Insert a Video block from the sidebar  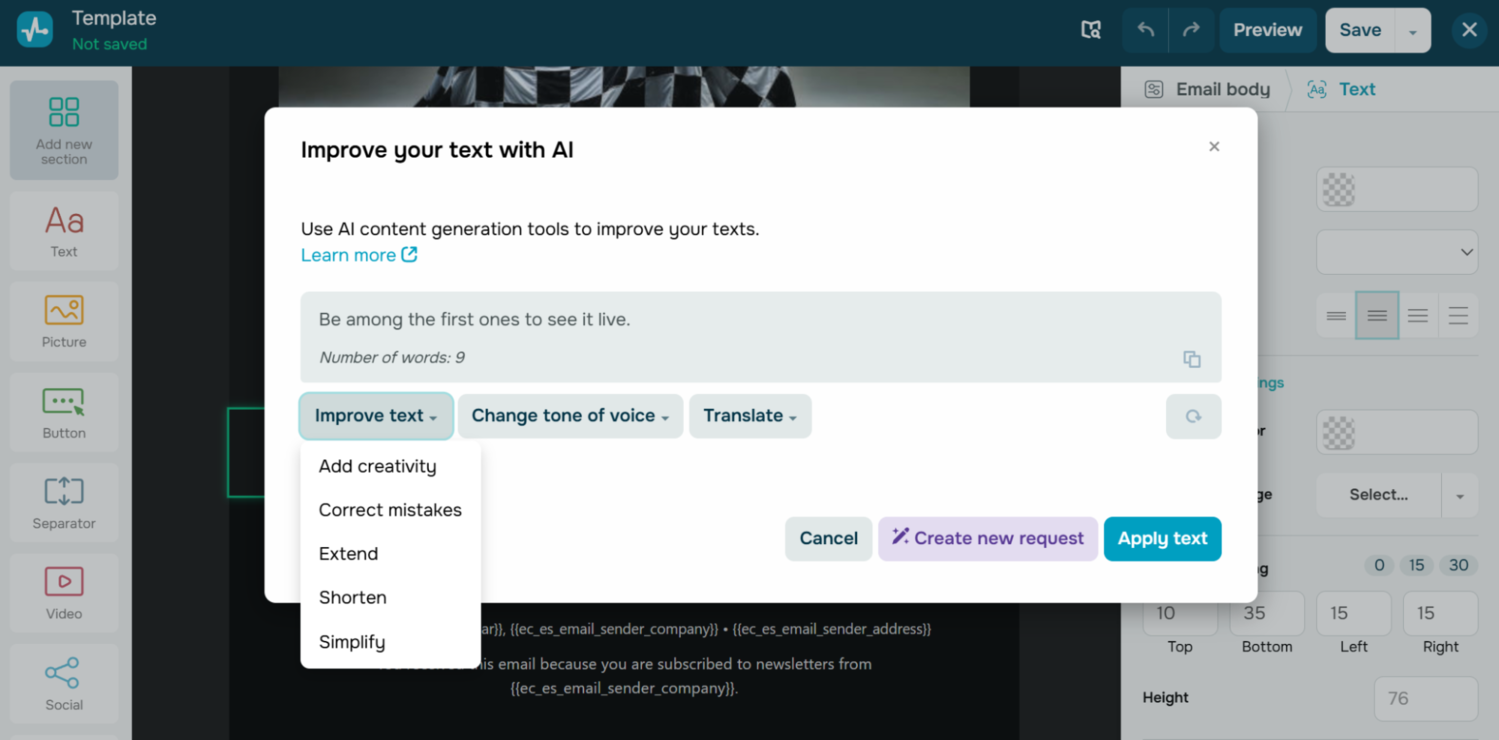[x=63, y=592]
